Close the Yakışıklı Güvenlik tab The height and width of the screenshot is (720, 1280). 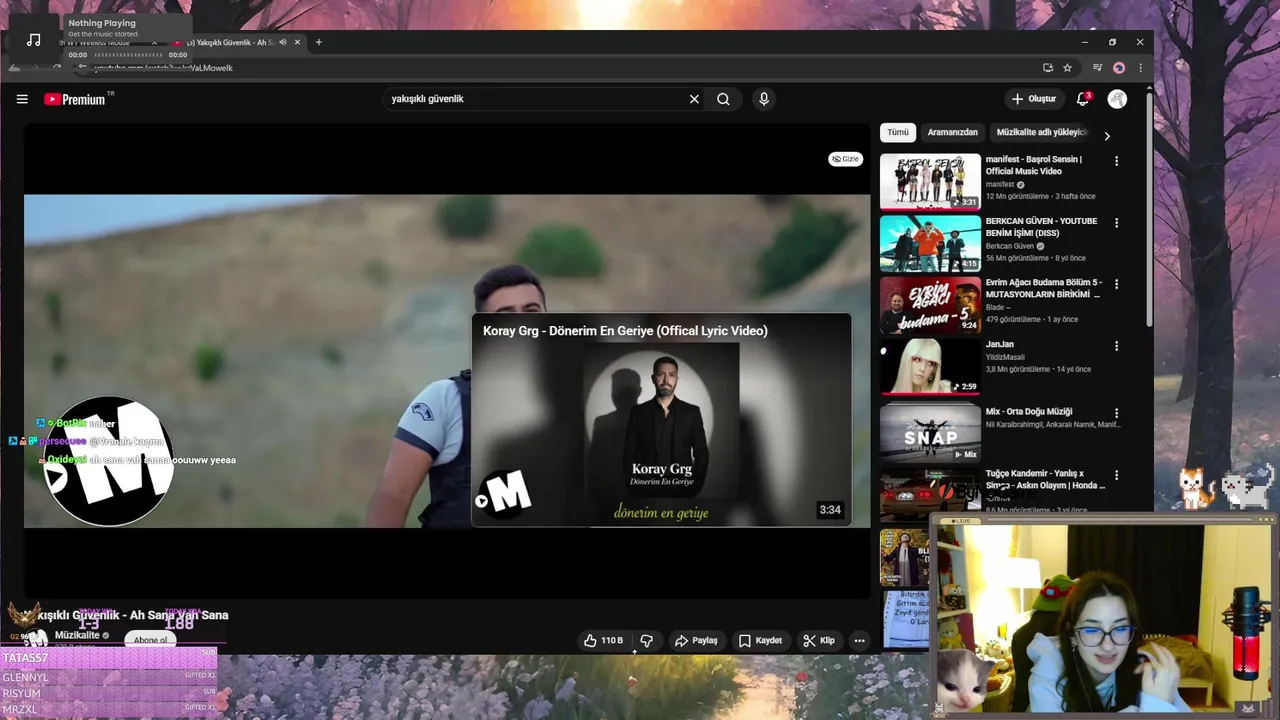click(x=297, y=42)
